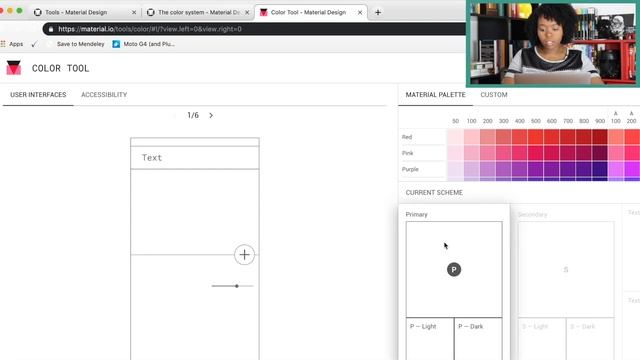
Task: Pick Purple A100 color swatch
Action: 616,169
